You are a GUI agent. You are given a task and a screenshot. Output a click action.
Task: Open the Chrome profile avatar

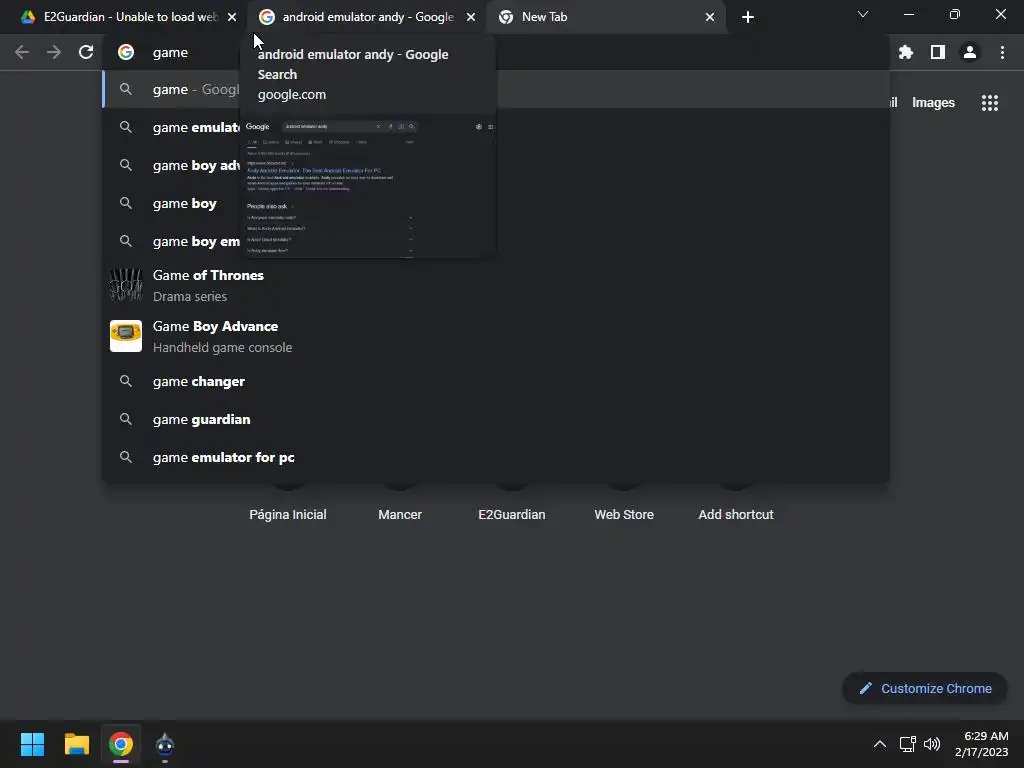[970, 52]
